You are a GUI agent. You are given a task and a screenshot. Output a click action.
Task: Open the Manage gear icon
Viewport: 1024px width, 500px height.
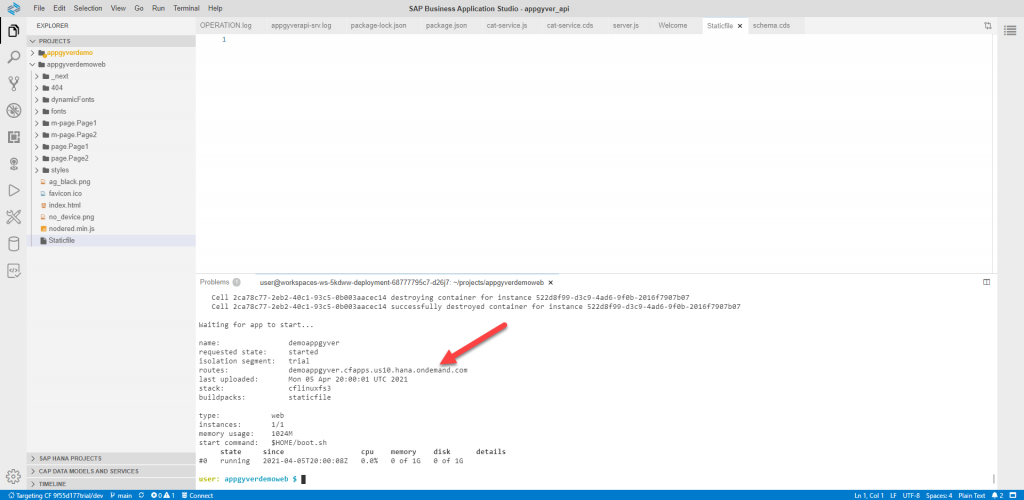click(x=13, y=476)
